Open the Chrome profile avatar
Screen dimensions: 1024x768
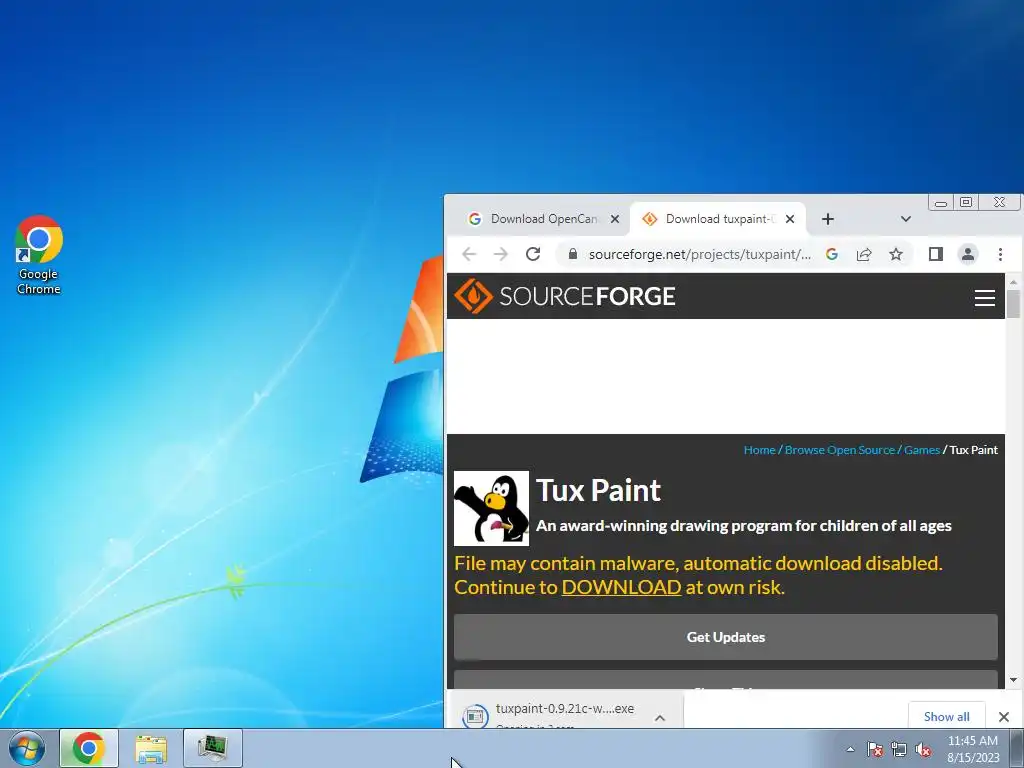coord(968,254)
